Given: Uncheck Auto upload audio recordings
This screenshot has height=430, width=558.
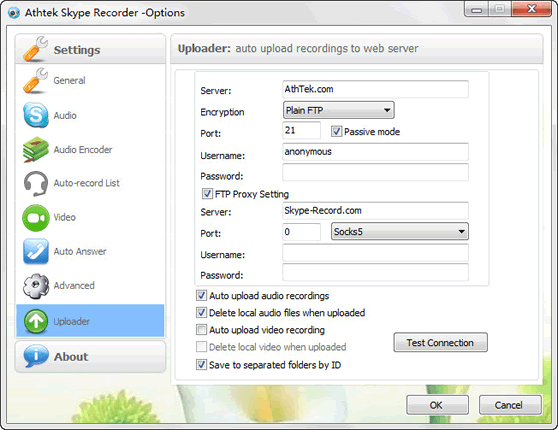Looking at the screenshot, I should (201, 295).
